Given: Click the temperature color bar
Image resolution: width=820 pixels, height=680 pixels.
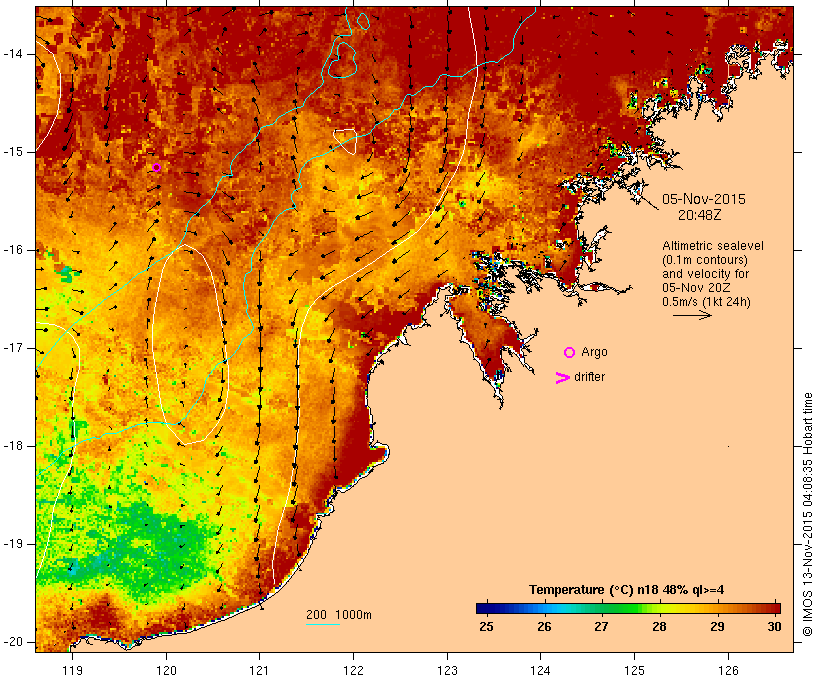Looking at the screenshot, I should [628, 608].
